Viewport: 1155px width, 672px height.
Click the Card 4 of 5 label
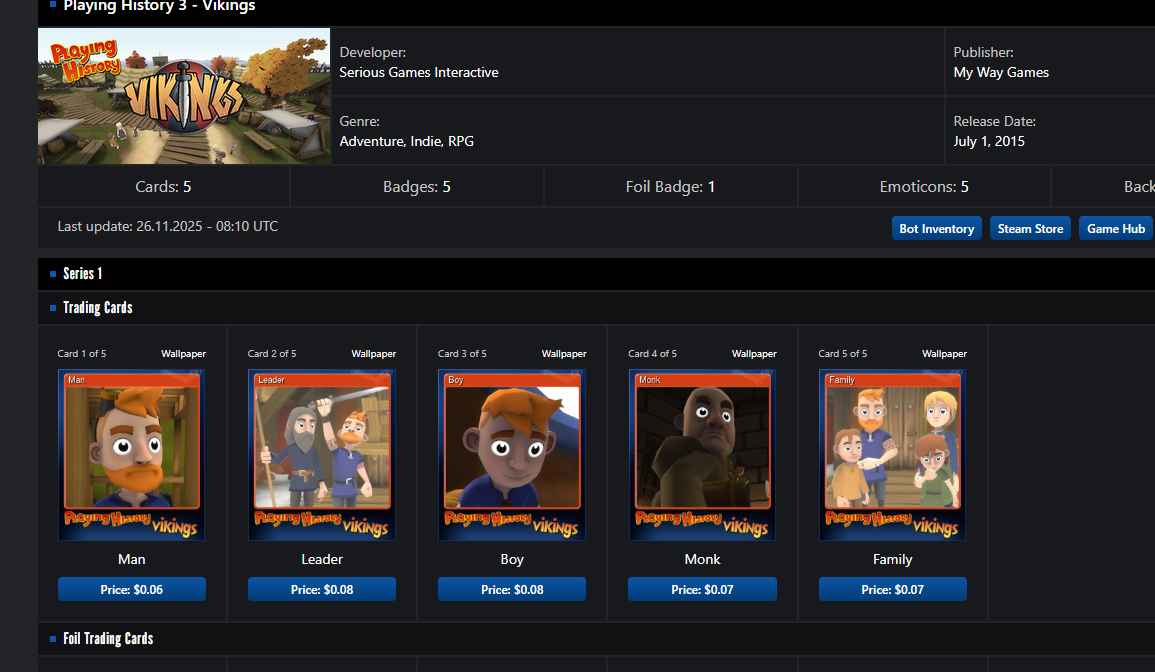click(652, 354)
